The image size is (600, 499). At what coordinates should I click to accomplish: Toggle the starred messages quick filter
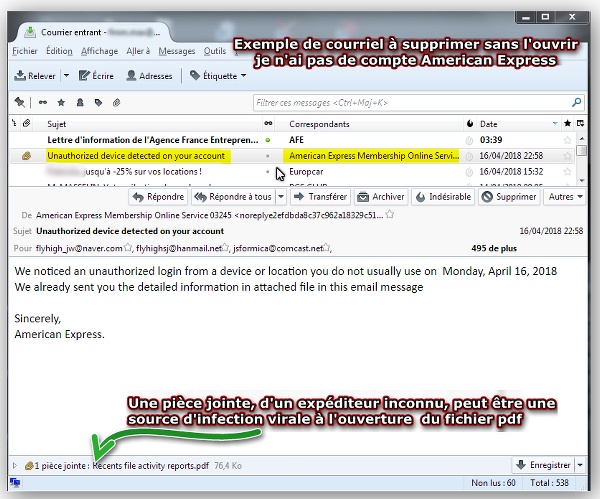(61, 102)
